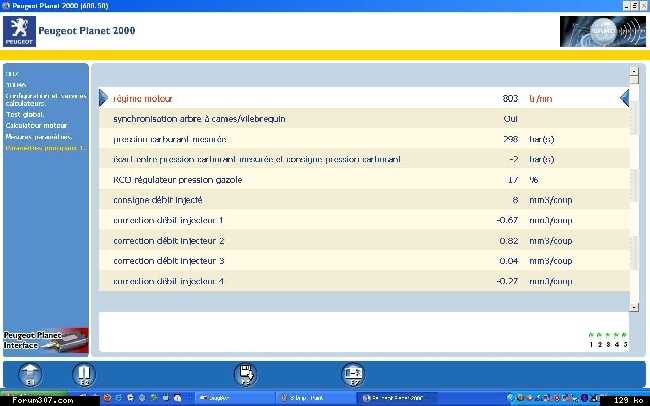The height and width of the screenshot is (406, 650).
Task: Click the F2 pause button
Action: coord(84,374)
